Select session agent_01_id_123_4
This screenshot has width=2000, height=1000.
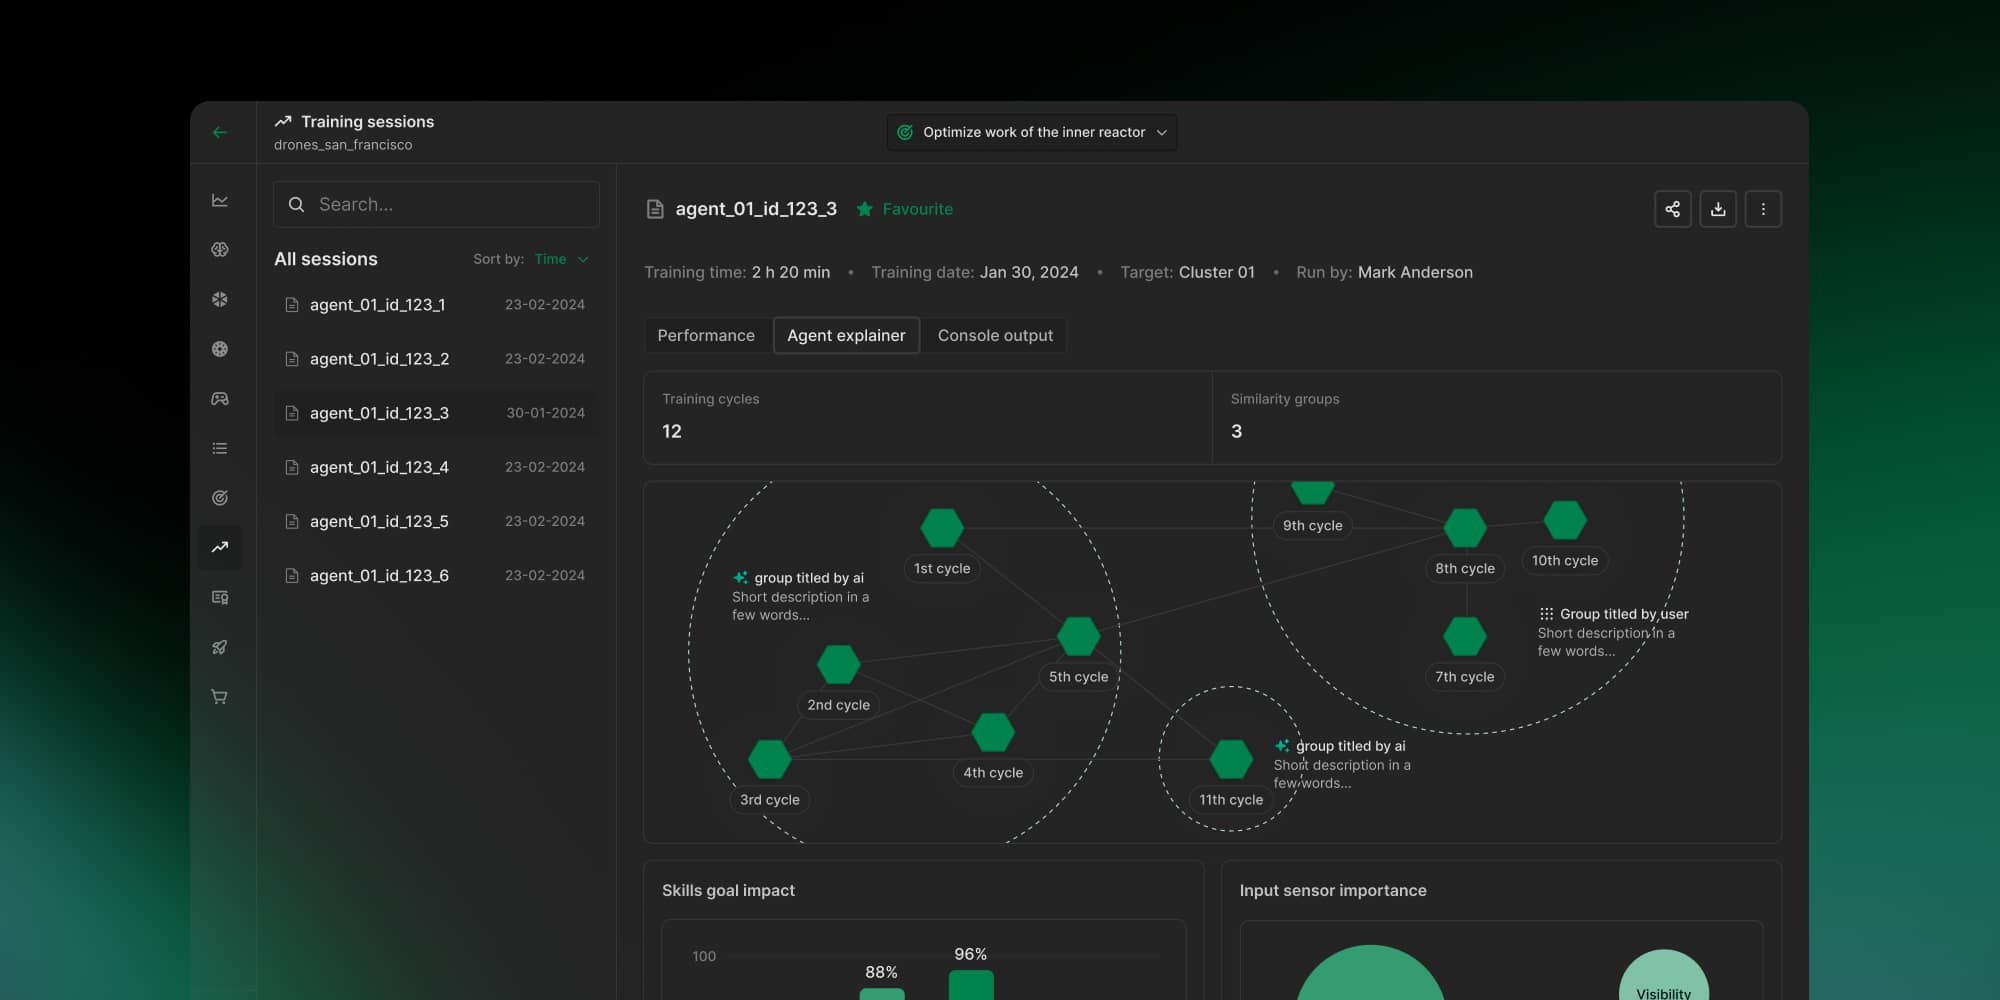tap(436, 467)
